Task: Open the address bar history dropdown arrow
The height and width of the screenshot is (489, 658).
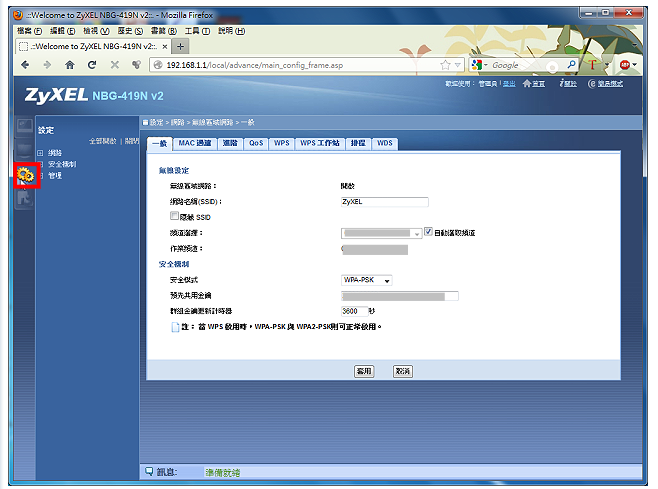Action: pos(458,65)
